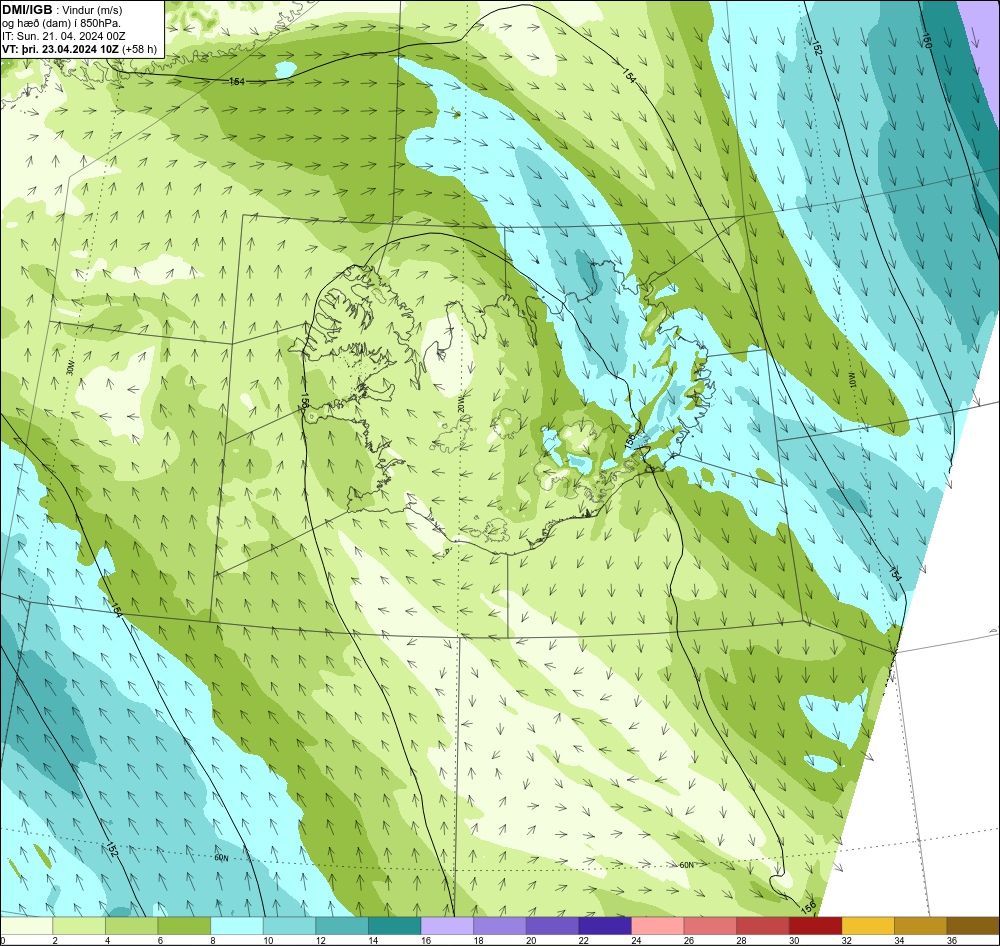1000x946 pixels.
Task: Click legend tick number '4'
Action: coord(107,940)
